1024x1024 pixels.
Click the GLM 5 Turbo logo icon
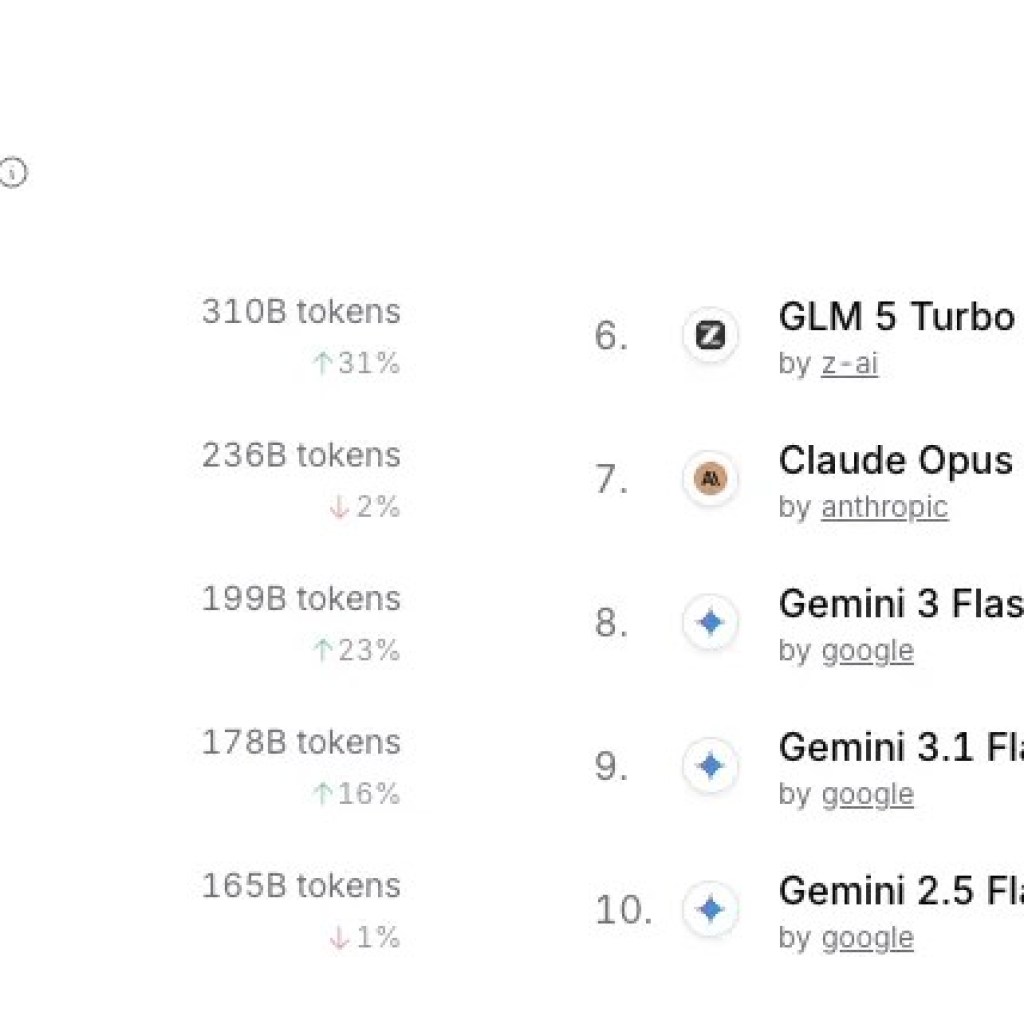tap(710, 336)
